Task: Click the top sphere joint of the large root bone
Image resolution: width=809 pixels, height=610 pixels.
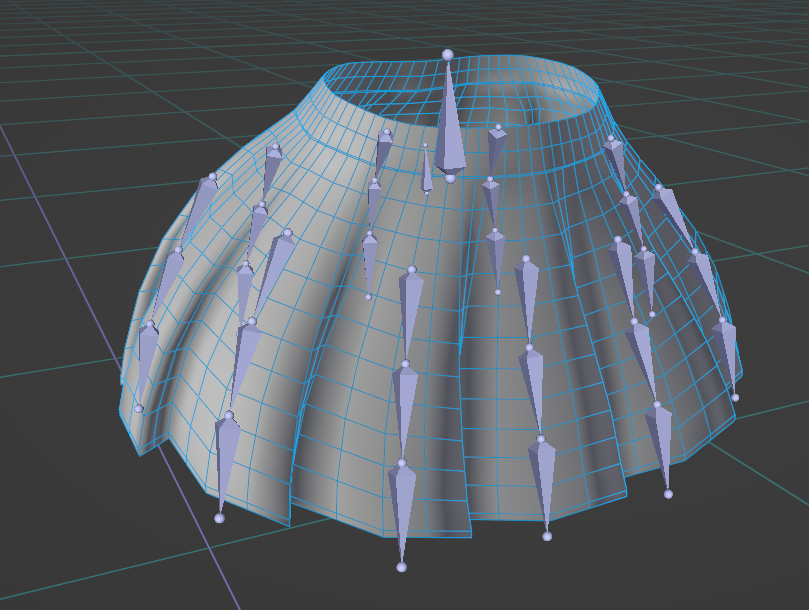Action: pos(448,54)
